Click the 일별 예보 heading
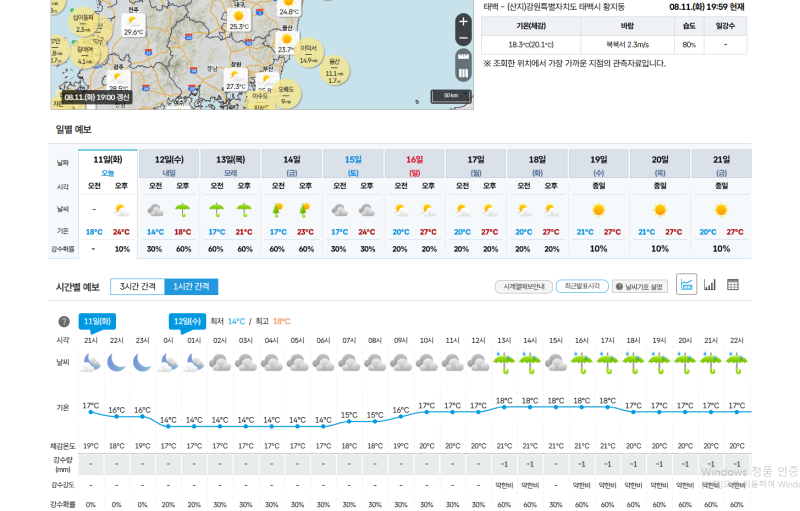Screen dimensions: 800x511 (73, 130)
